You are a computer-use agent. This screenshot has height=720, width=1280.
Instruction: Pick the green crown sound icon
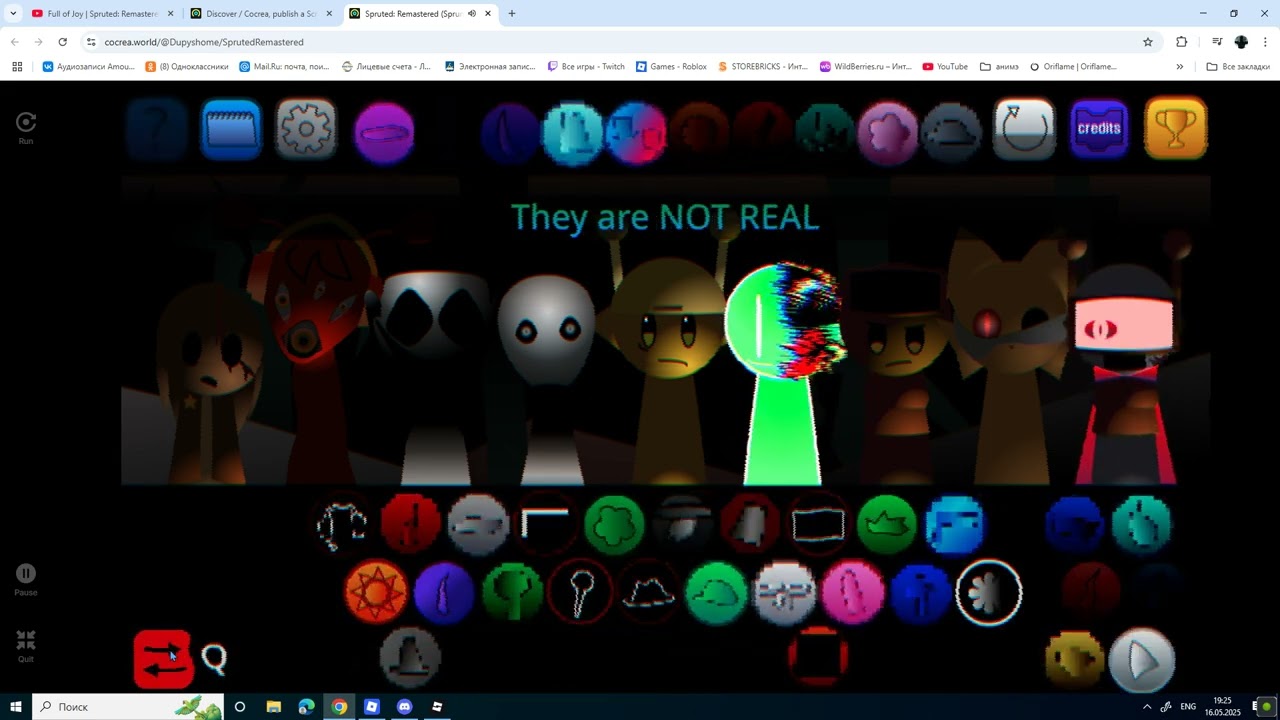click(x=887, y=525)
